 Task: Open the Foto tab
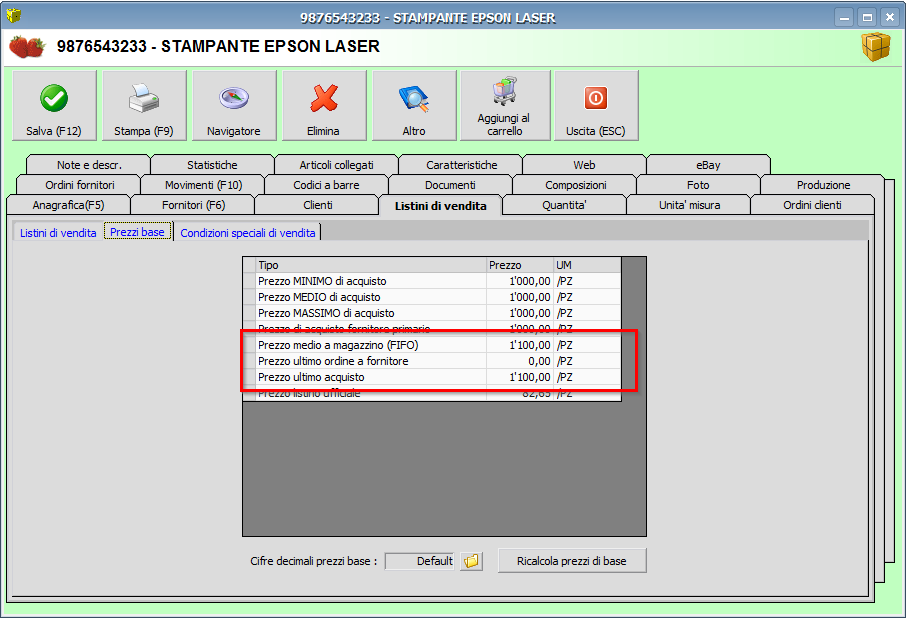coord(698,185)
